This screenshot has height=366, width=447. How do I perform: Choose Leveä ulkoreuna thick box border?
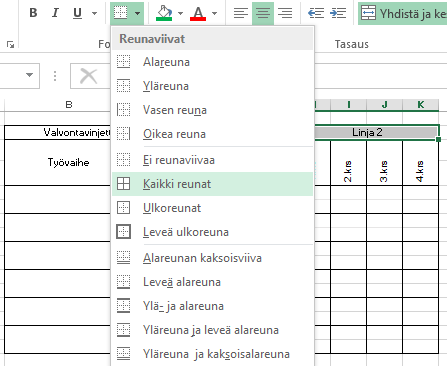212,232
